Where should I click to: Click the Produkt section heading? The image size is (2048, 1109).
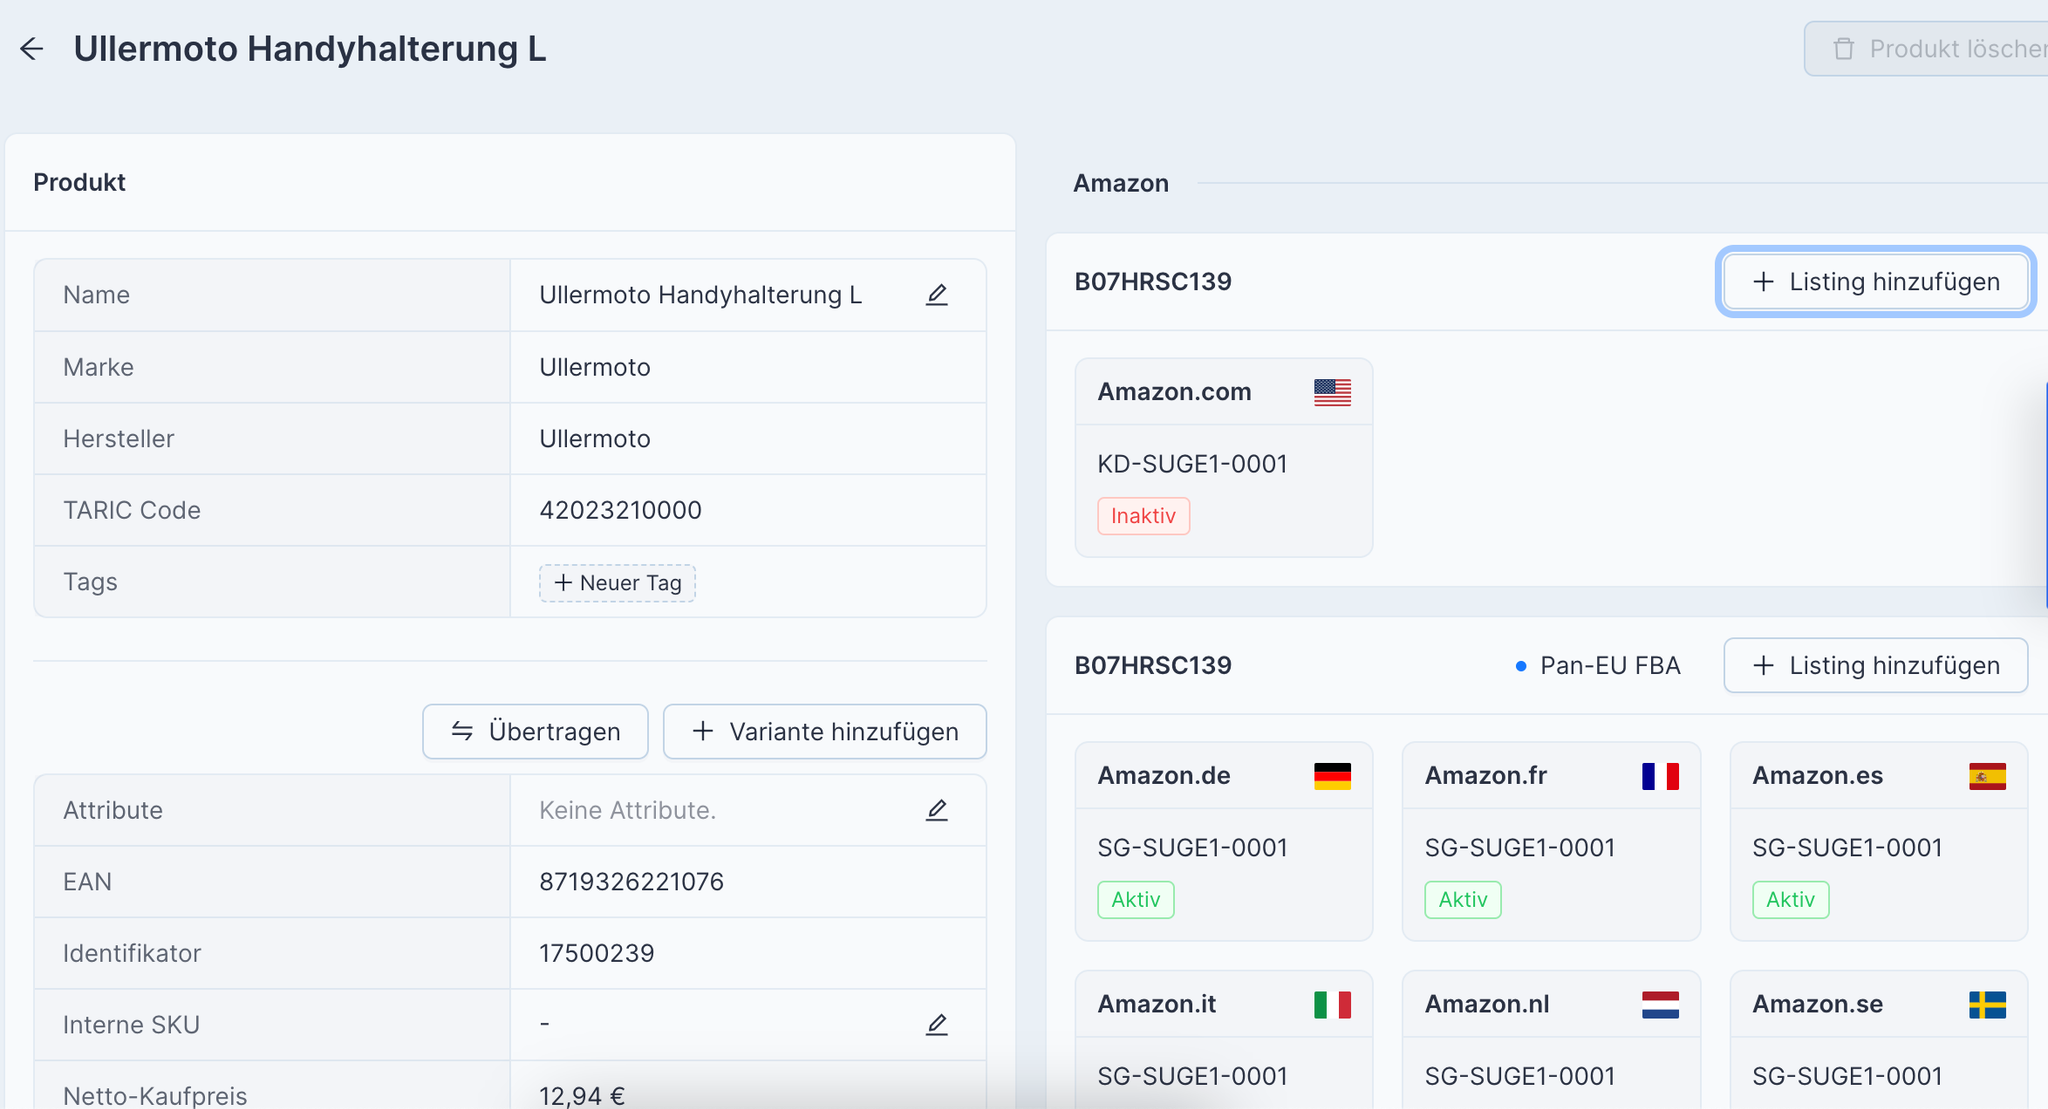(x=79, y=182)
